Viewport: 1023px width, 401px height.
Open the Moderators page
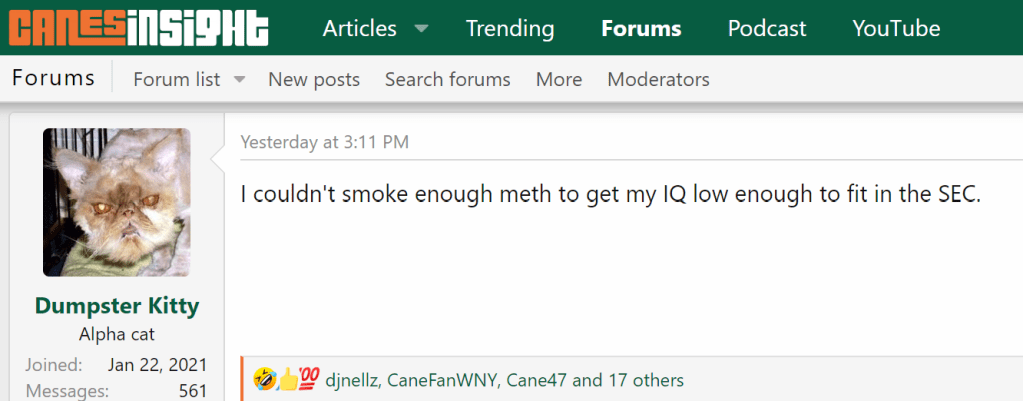coord(658,79)
